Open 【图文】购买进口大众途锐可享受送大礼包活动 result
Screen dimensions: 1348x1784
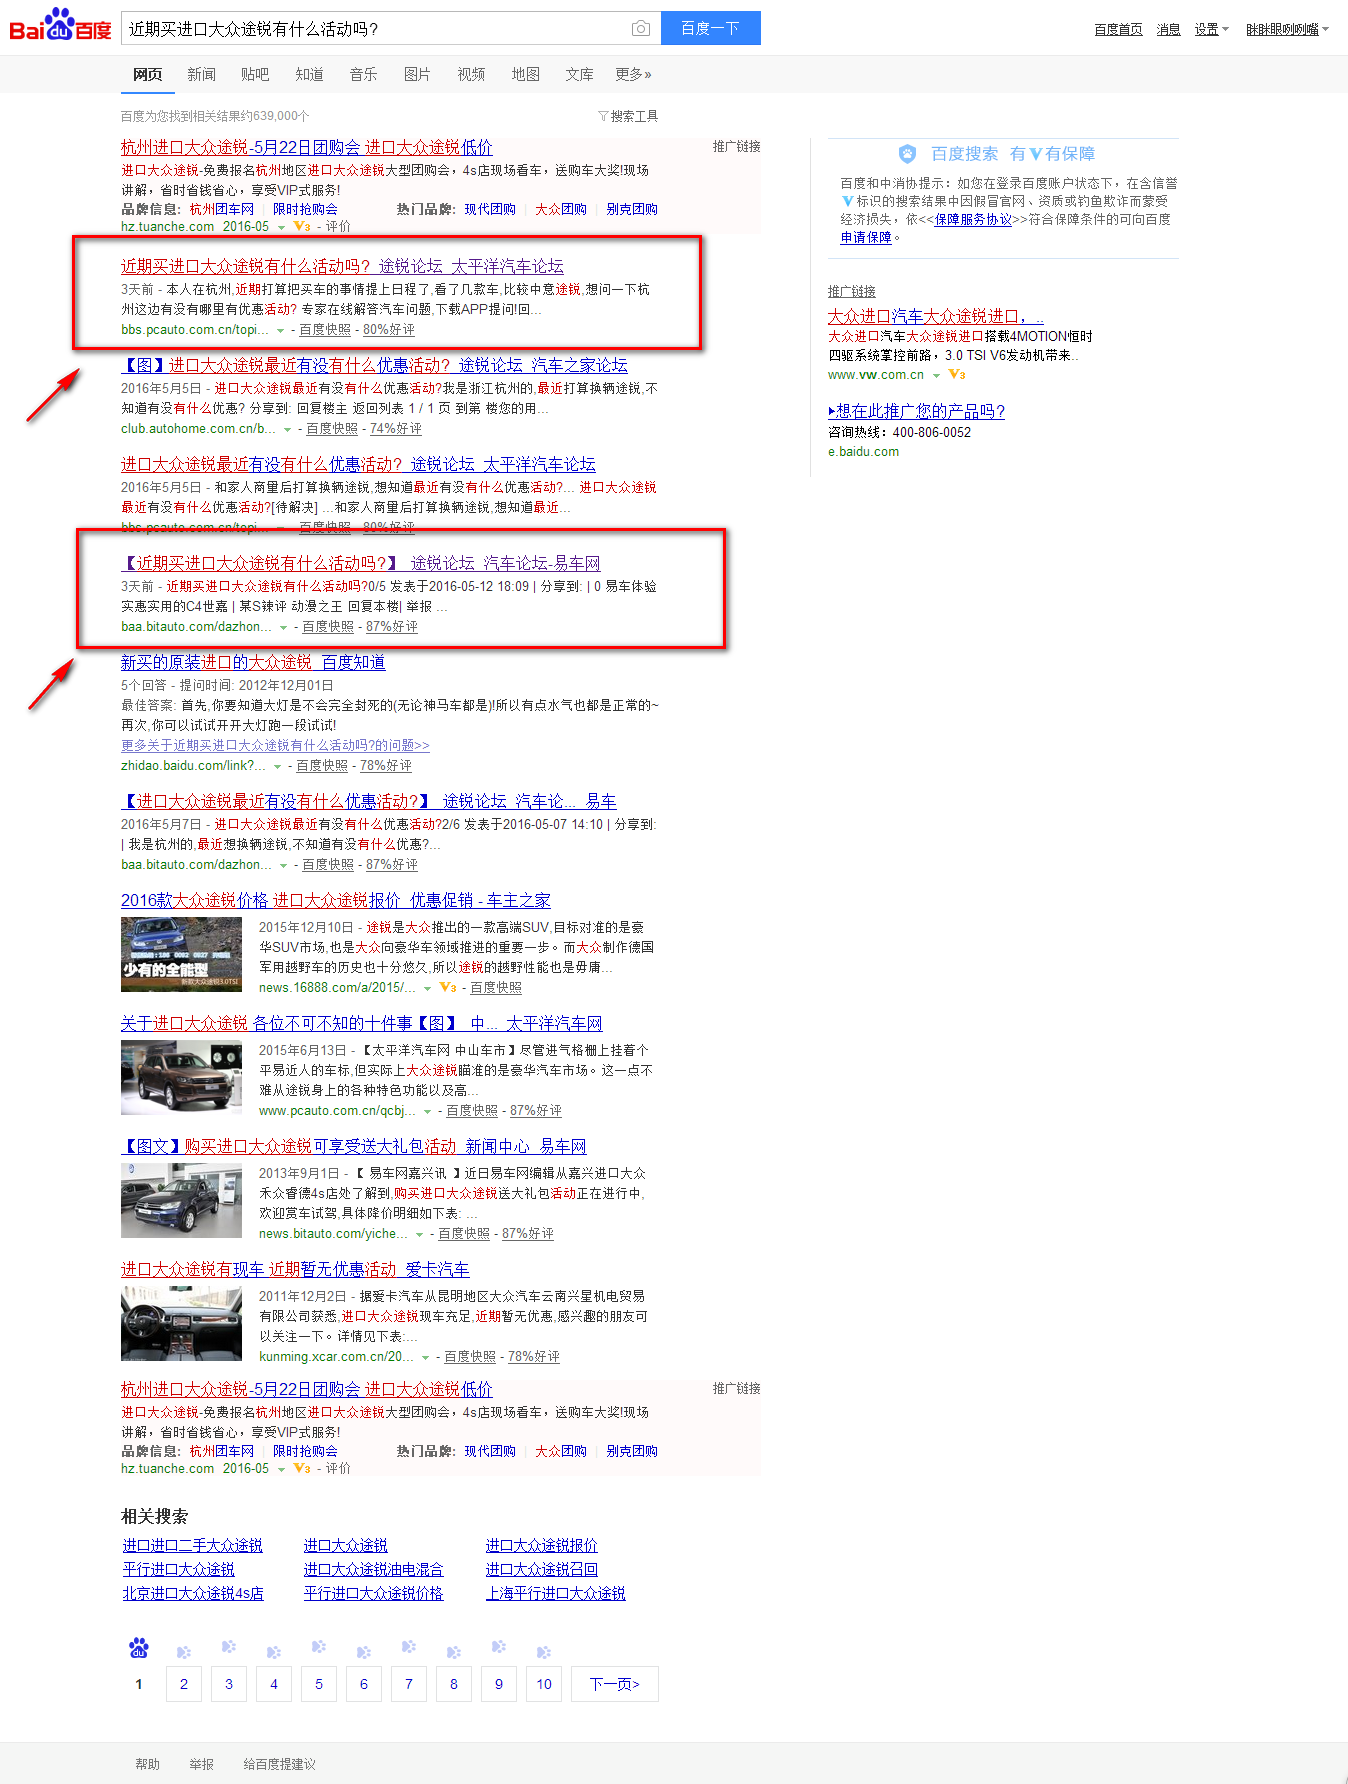(354, 1146)
